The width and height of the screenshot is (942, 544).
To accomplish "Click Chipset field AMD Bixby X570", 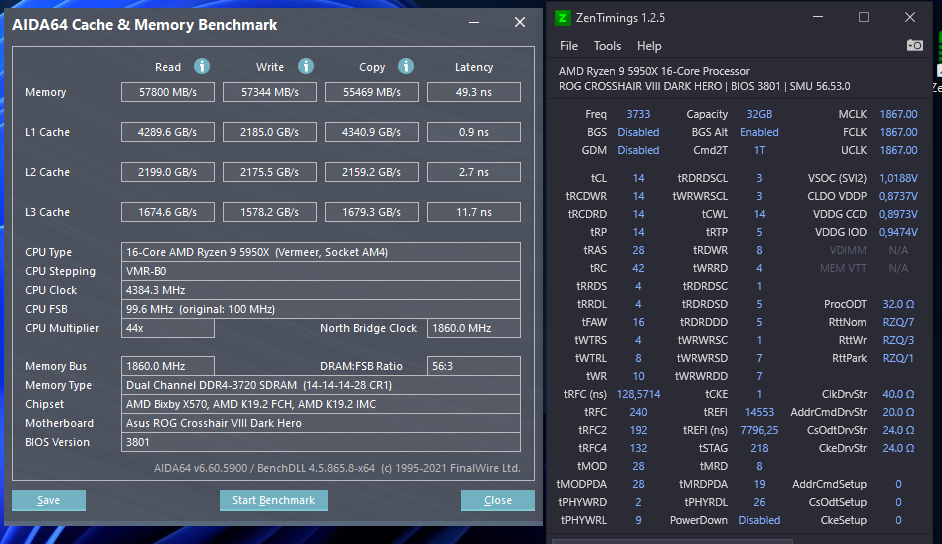I will click(x=321, y=404).
